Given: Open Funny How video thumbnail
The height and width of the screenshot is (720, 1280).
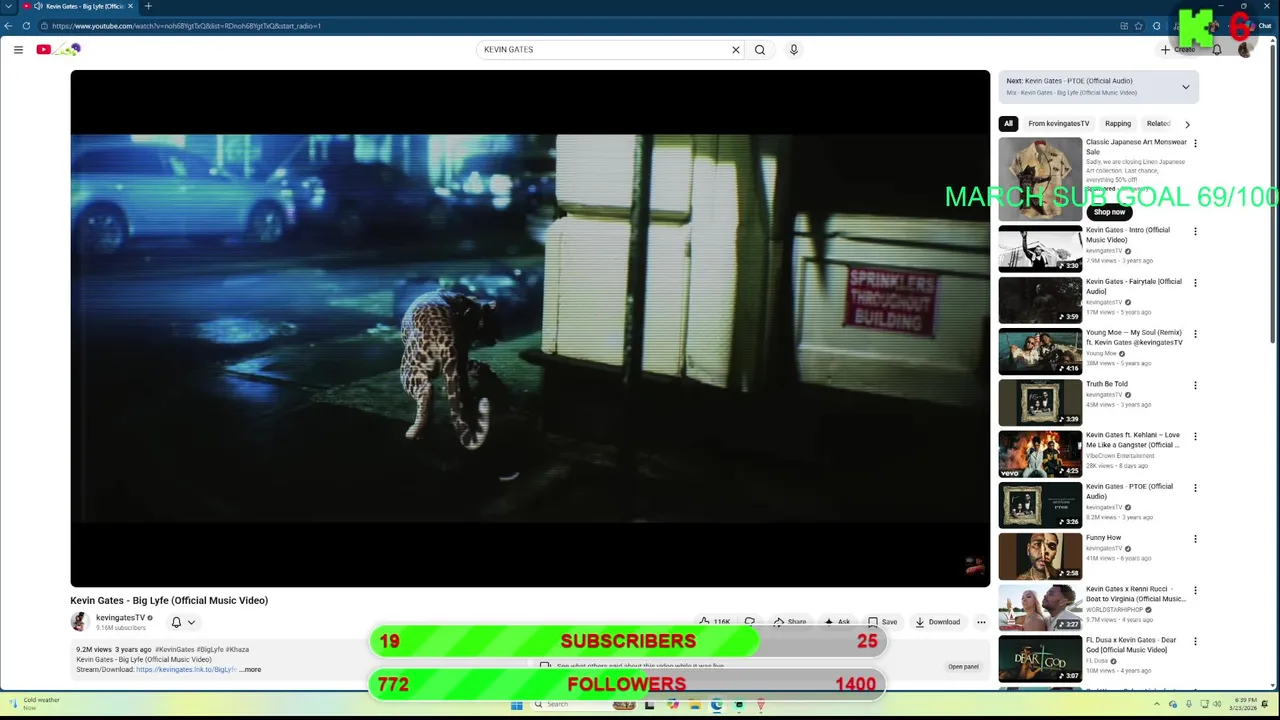Looking at the screenshot, I should [x=1040, y=556].
